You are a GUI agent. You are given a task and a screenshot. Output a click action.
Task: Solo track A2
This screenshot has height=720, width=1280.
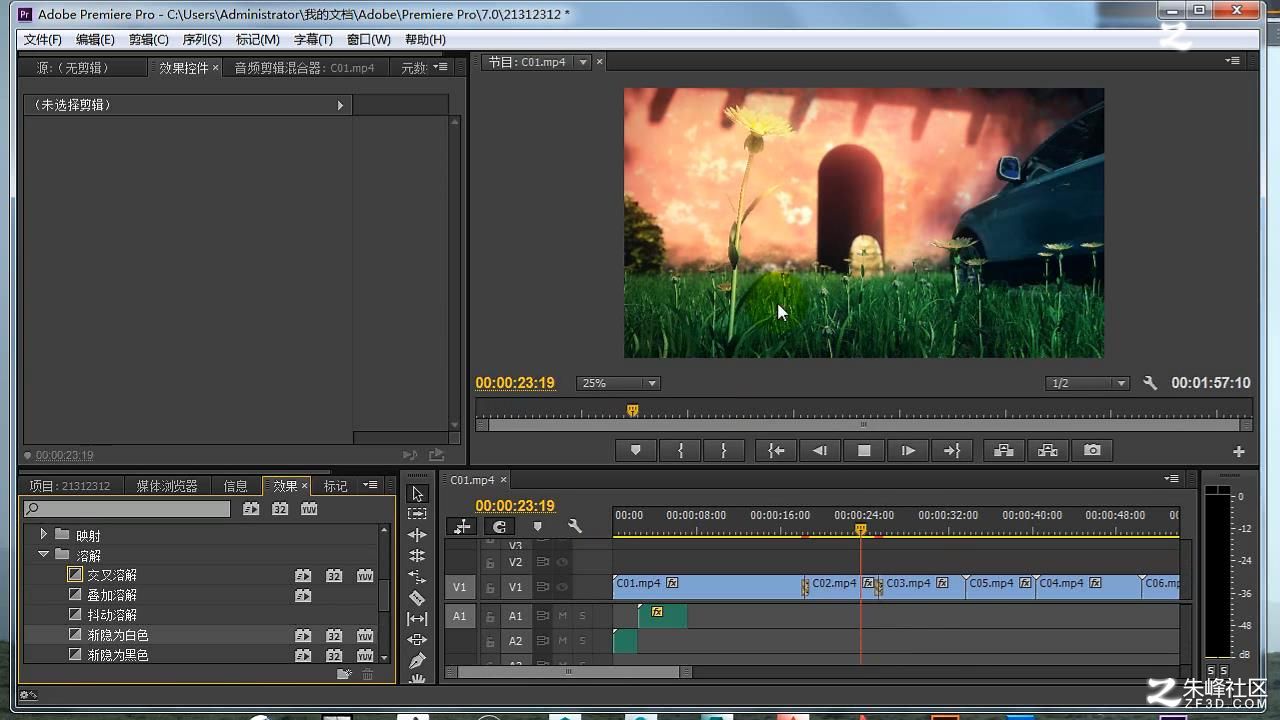(x=582, y=641)
